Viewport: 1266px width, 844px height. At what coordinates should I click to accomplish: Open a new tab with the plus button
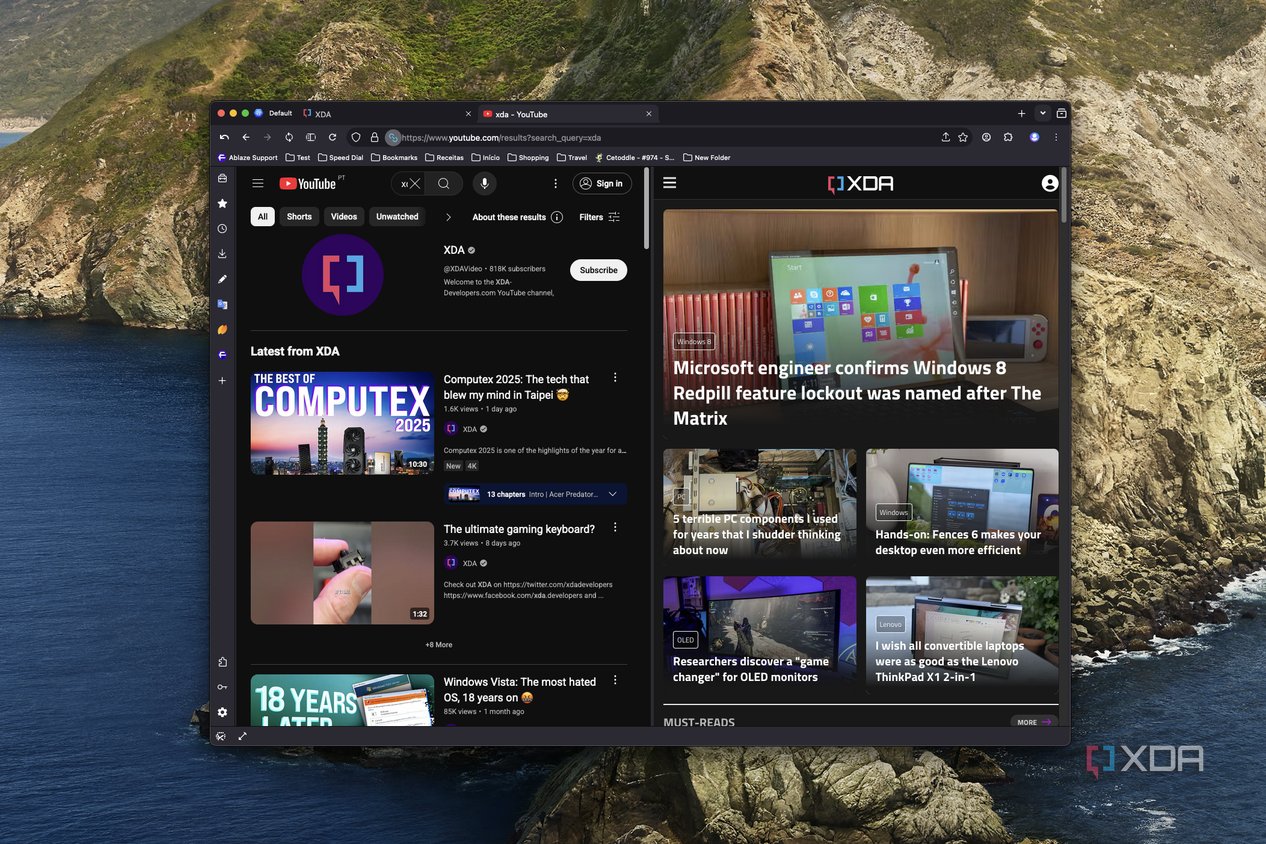pyautogui.click(x=1021, y=114)
